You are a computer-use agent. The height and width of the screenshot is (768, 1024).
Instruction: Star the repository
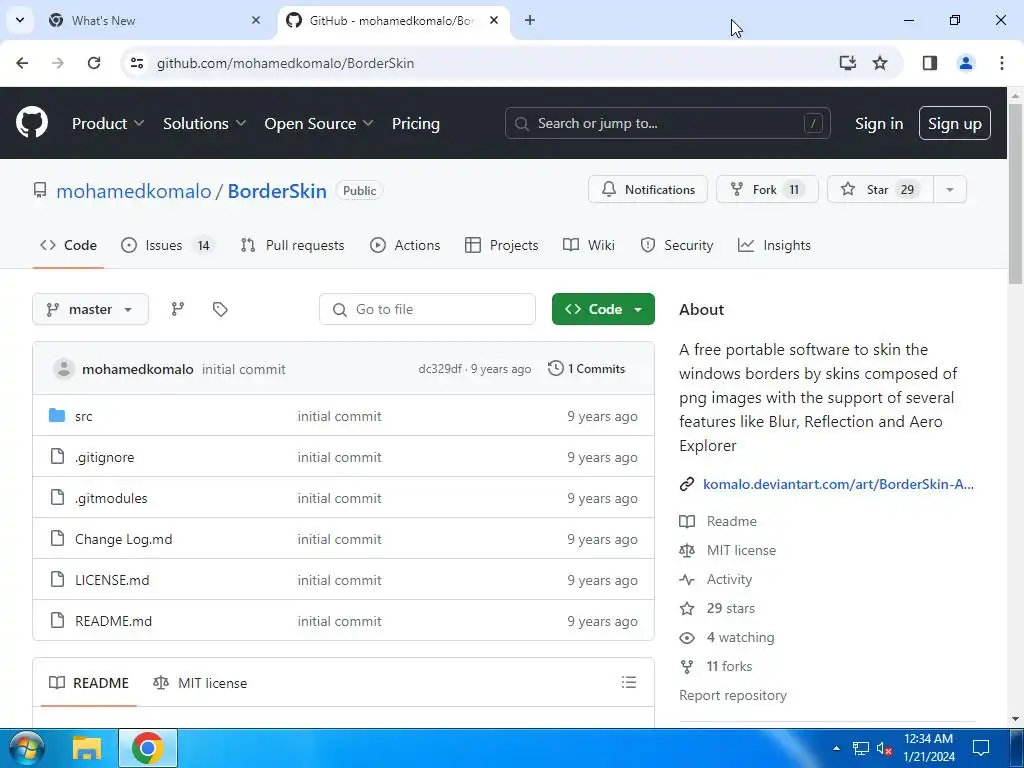tap(880, 189)
